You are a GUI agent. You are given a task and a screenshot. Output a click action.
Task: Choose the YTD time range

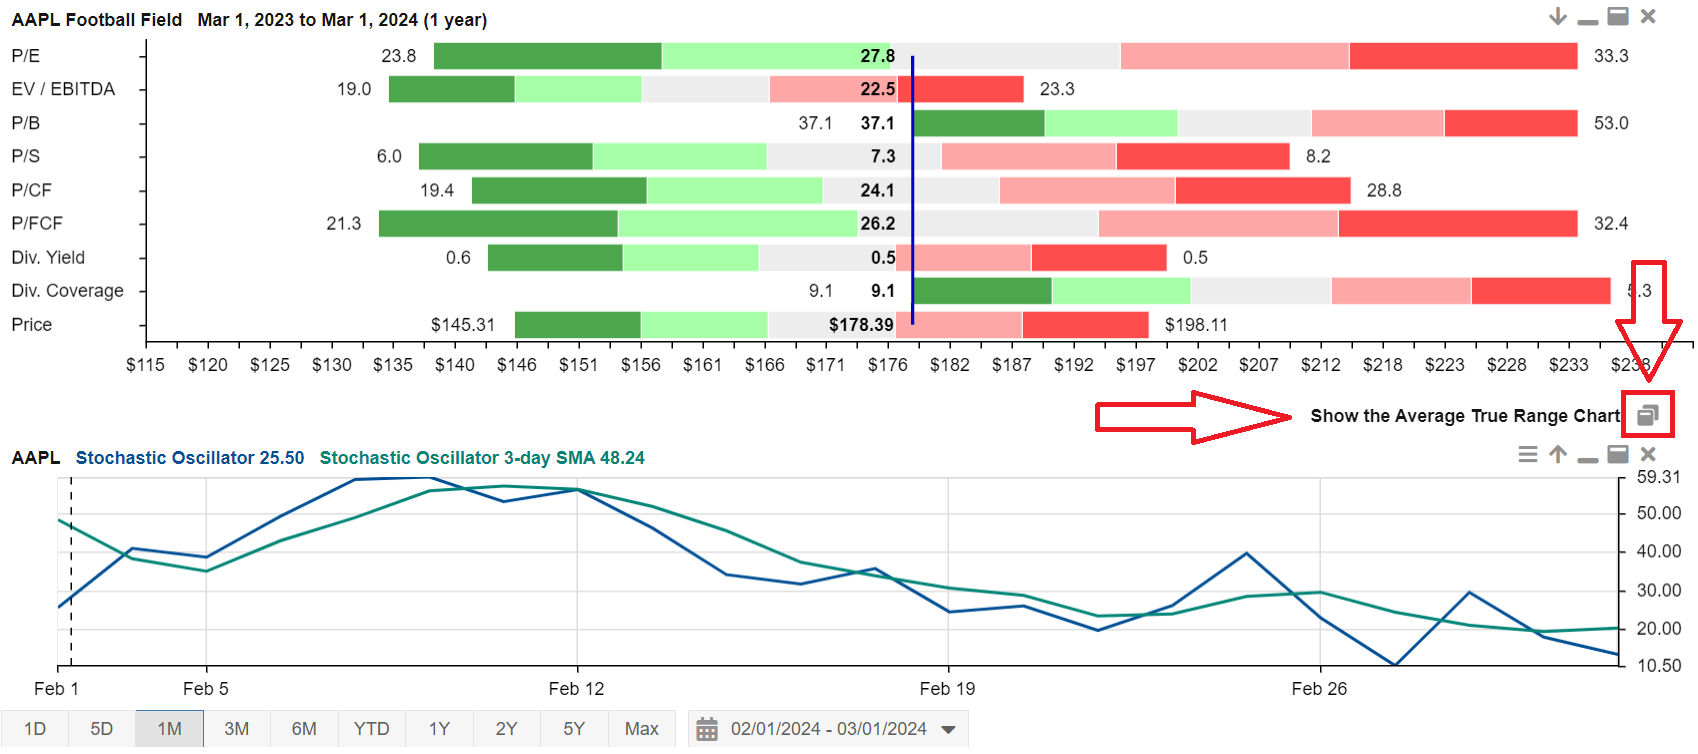click(372, 729)
